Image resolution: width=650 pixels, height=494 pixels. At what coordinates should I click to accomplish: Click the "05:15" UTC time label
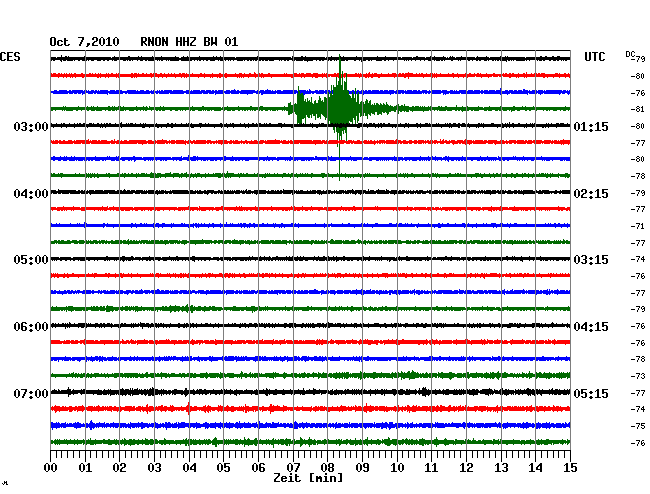(x=591, y=393)
